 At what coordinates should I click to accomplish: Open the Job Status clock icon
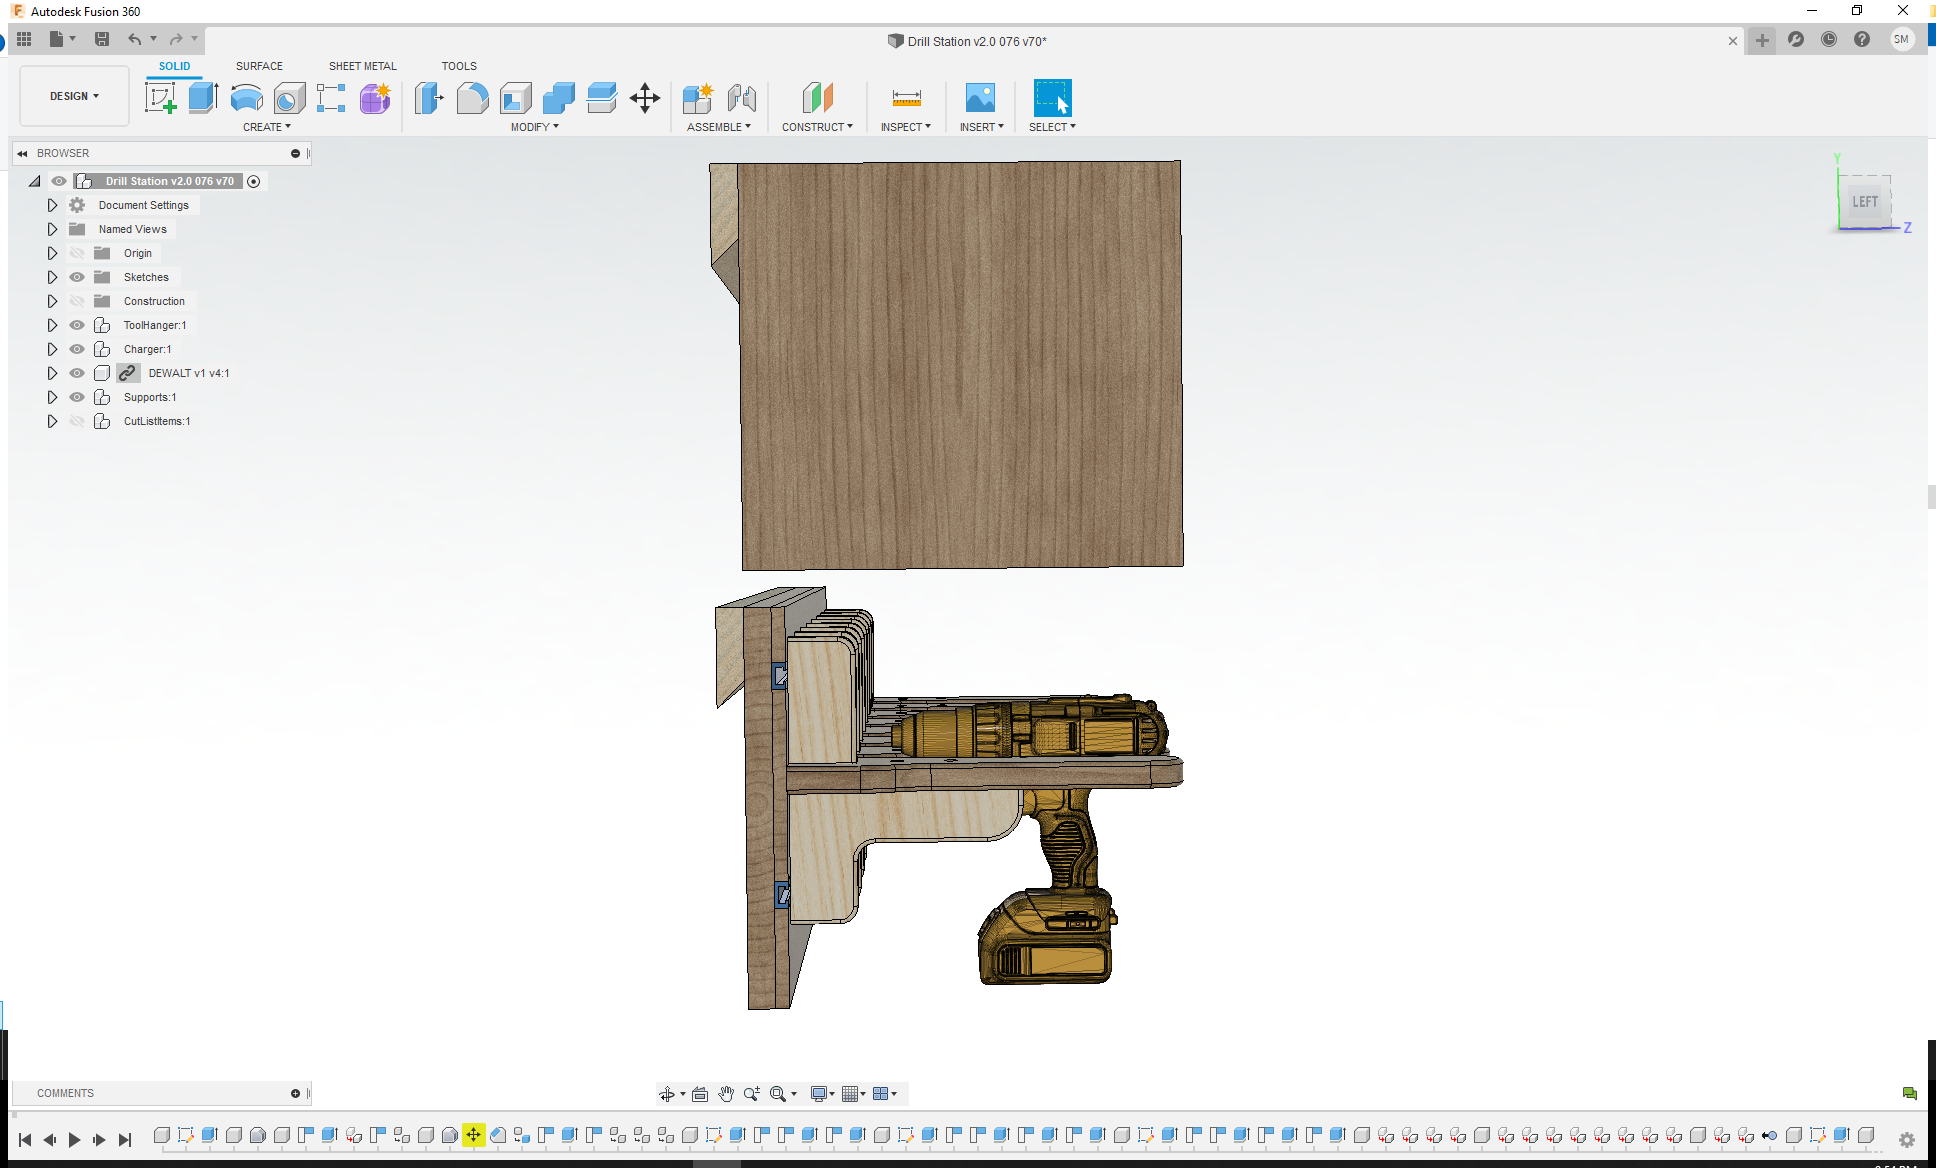tap(1829, 40)
